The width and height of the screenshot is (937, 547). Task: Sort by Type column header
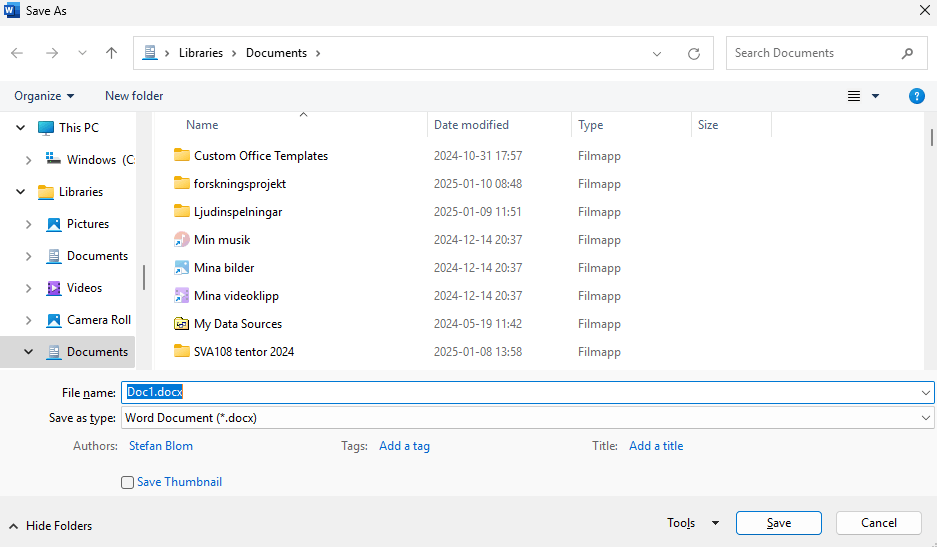tap(590, 125)
